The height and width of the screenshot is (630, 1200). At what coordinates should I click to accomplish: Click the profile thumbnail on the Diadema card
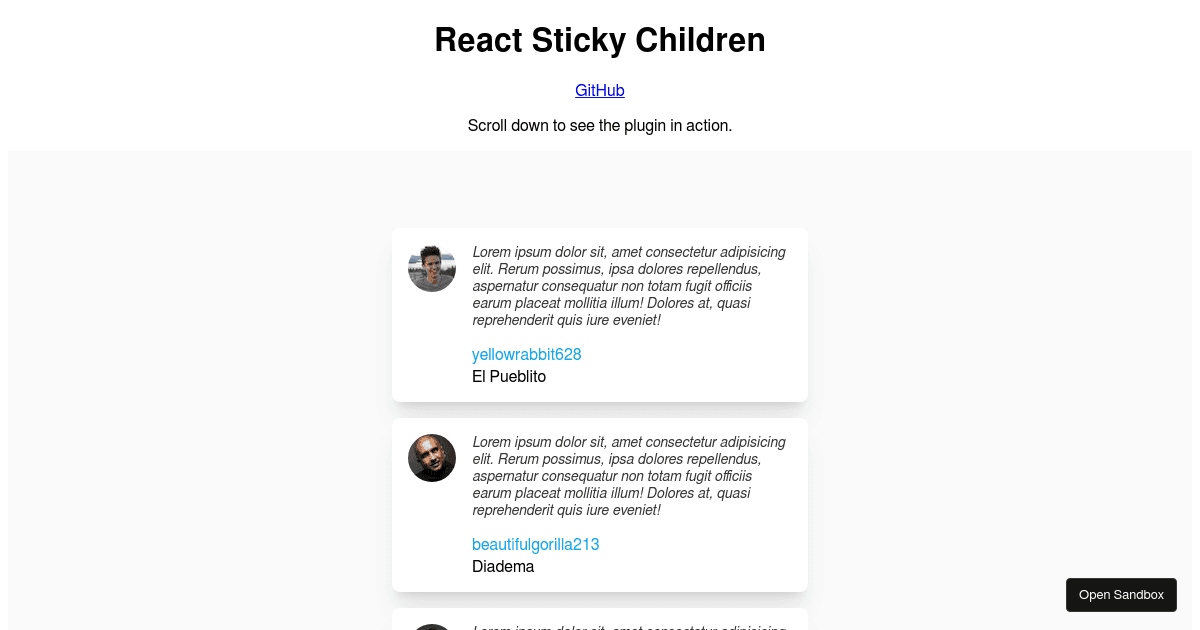(x=431, y=457)
